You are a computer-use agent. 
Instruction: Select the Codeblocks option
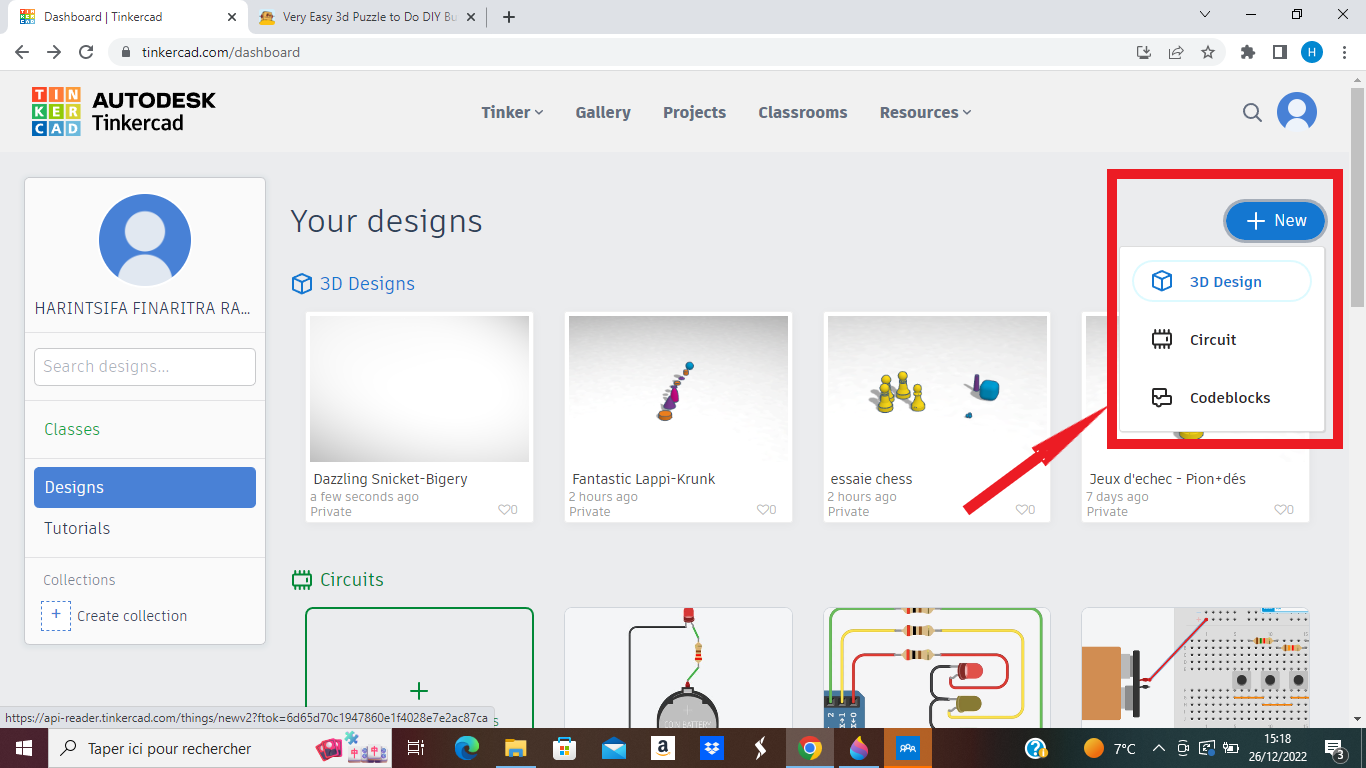(1230, 397)
